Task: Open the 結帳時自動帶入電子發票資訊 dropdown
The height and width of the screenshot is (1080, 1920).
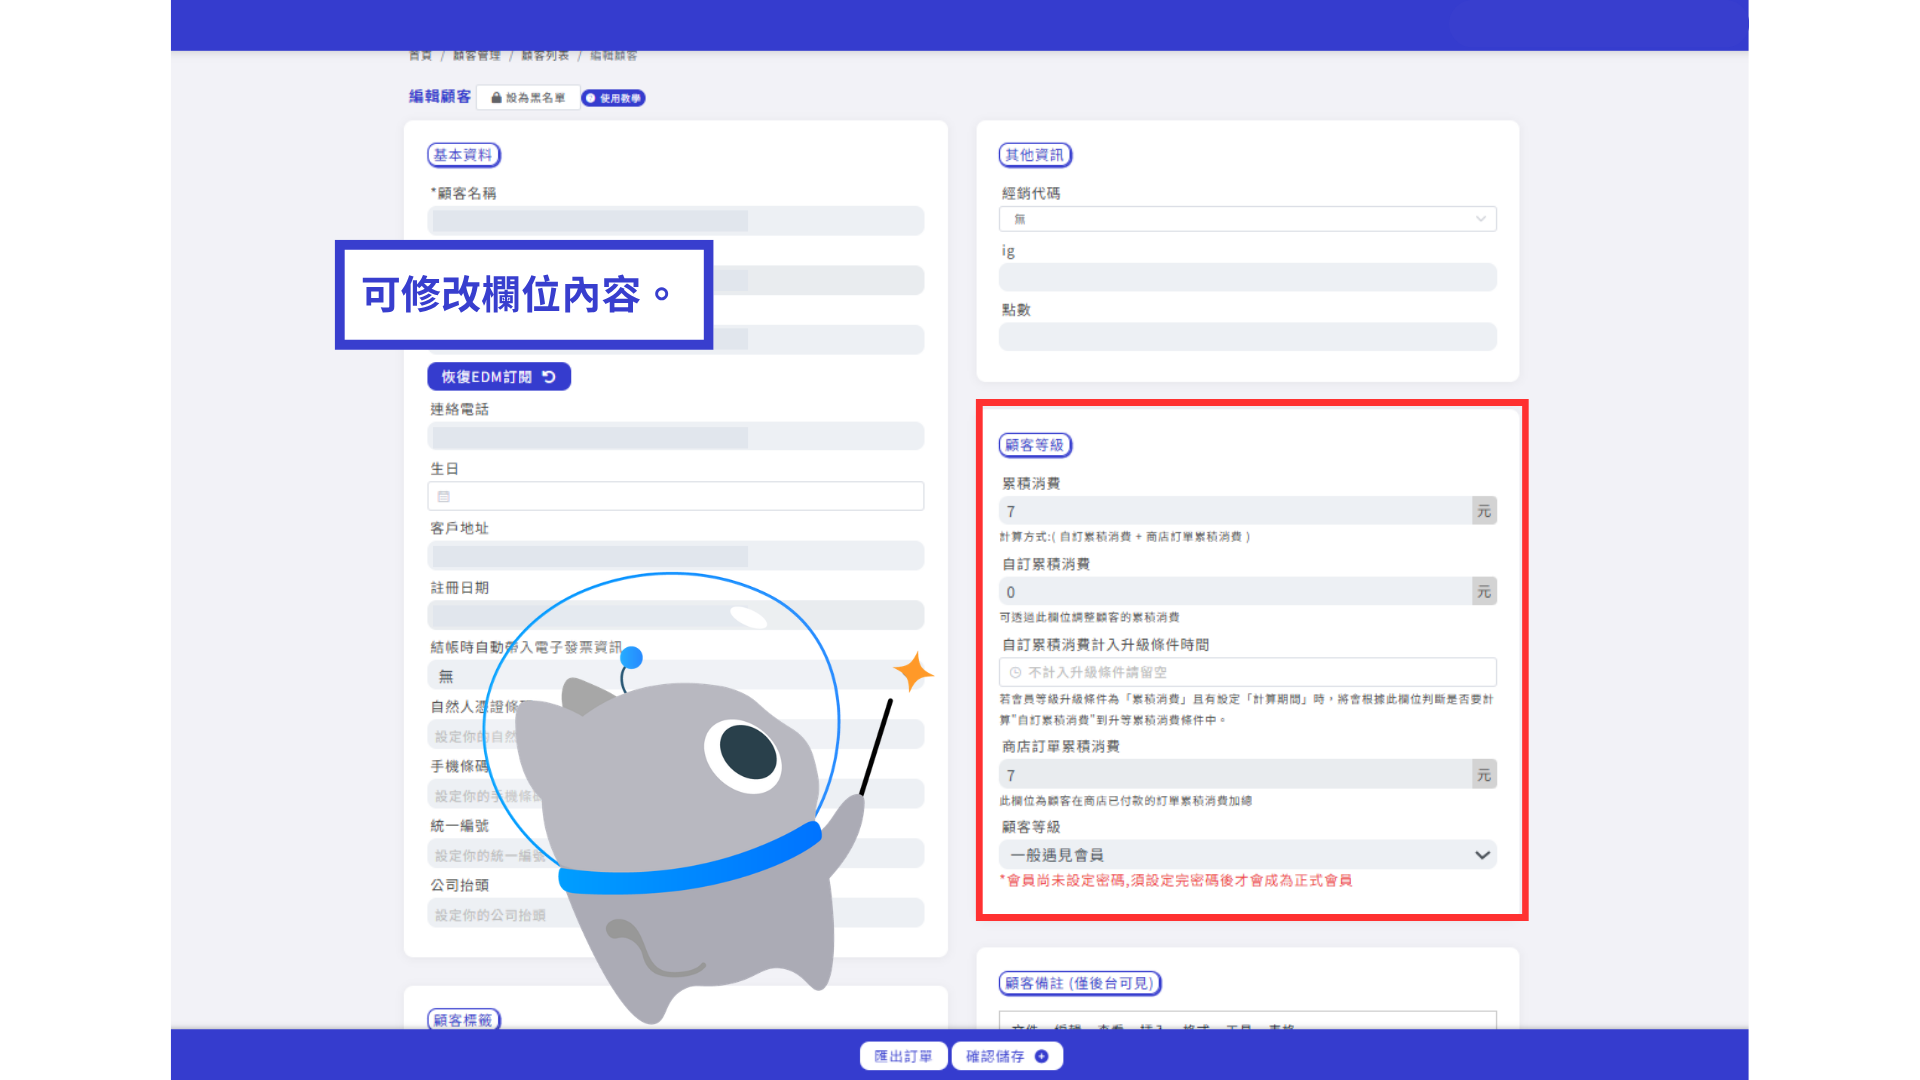Action: coord(676,676)
